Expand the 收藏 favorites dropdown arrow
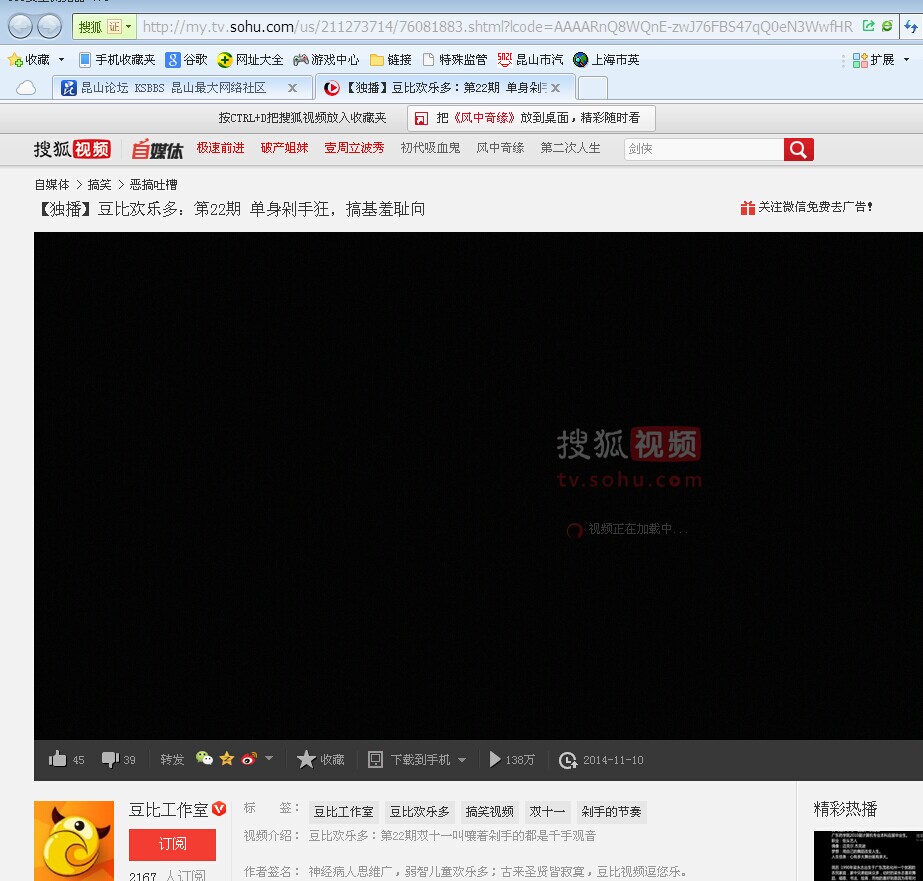923x881 pixels. coord(61,59)
